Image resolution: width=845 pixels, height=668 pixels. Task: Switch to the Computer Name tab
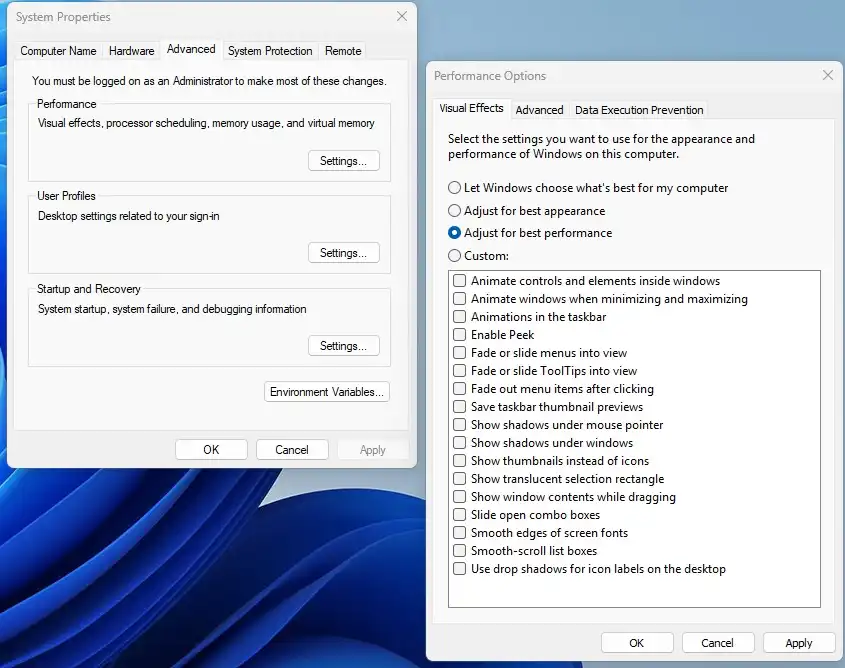pyautogui.click(x=58, y=50)
